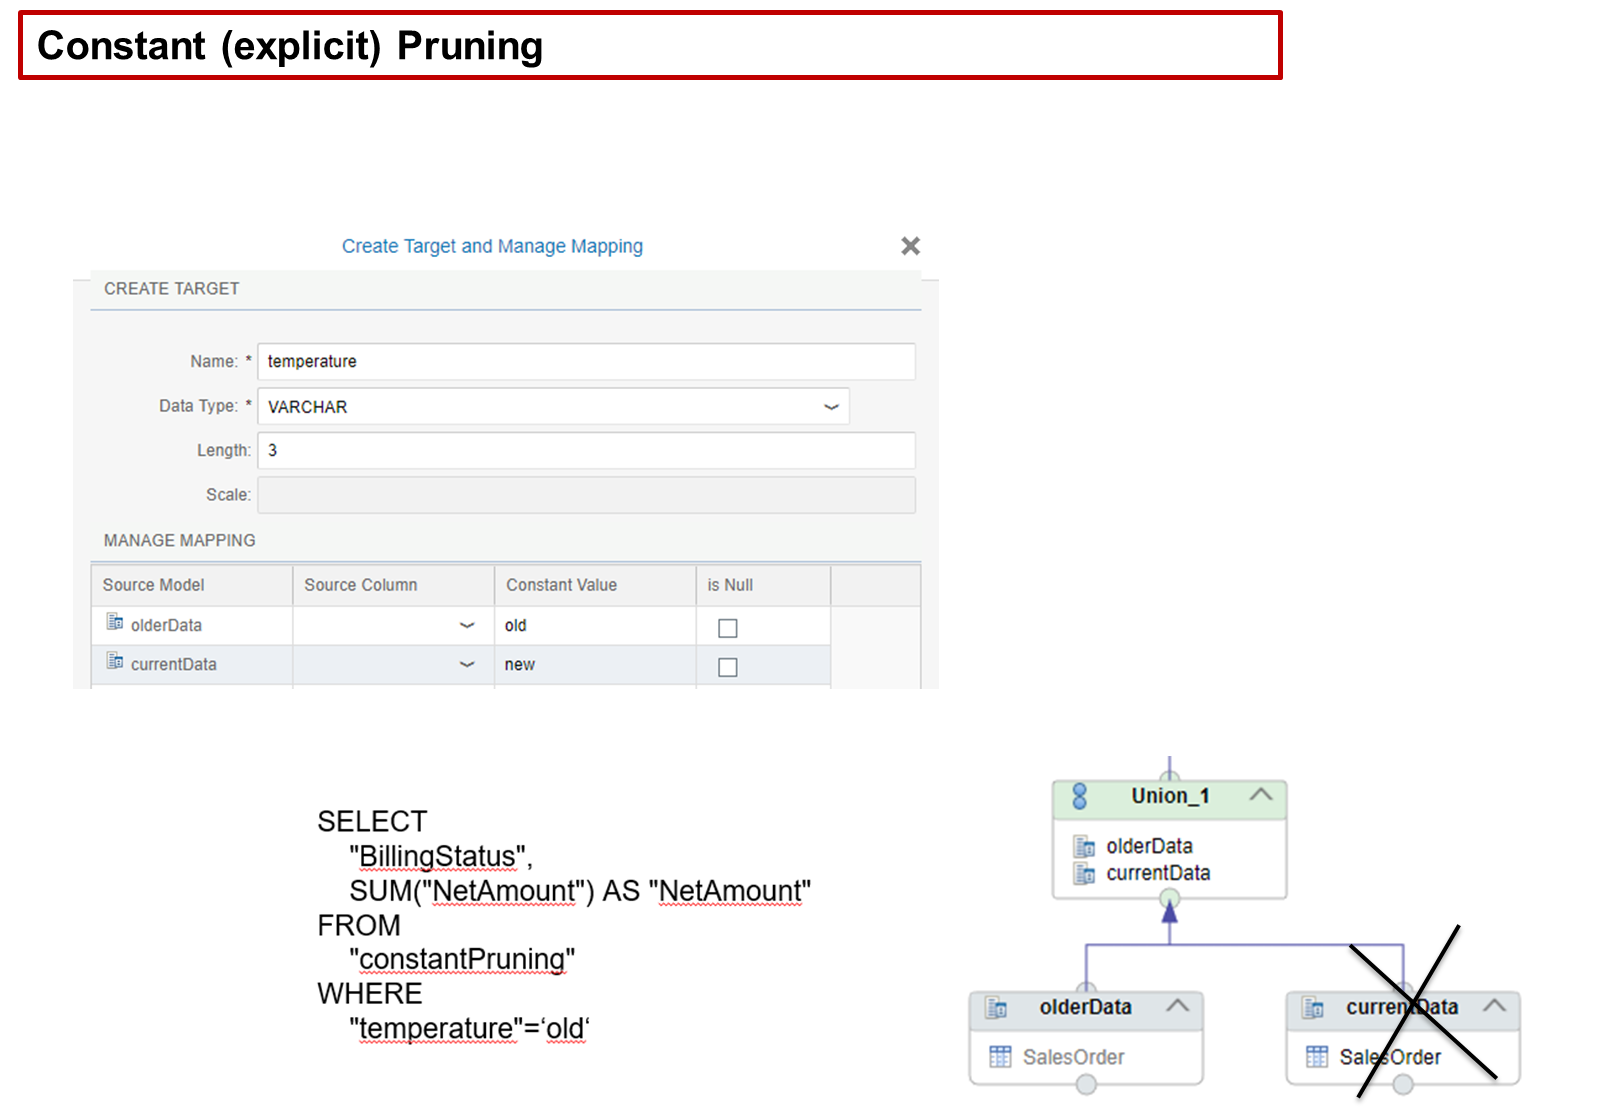This screenshot has height=1114, width=1600.
Task: Click the Name field containing temperature
Action: (586, 362)
